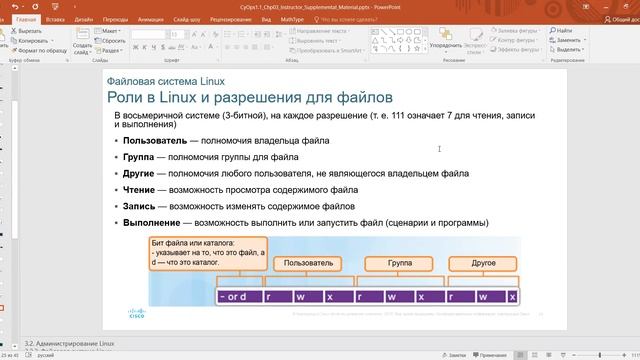
Task: Open Экспресс-стили gallery
Action: coord(475,40)
